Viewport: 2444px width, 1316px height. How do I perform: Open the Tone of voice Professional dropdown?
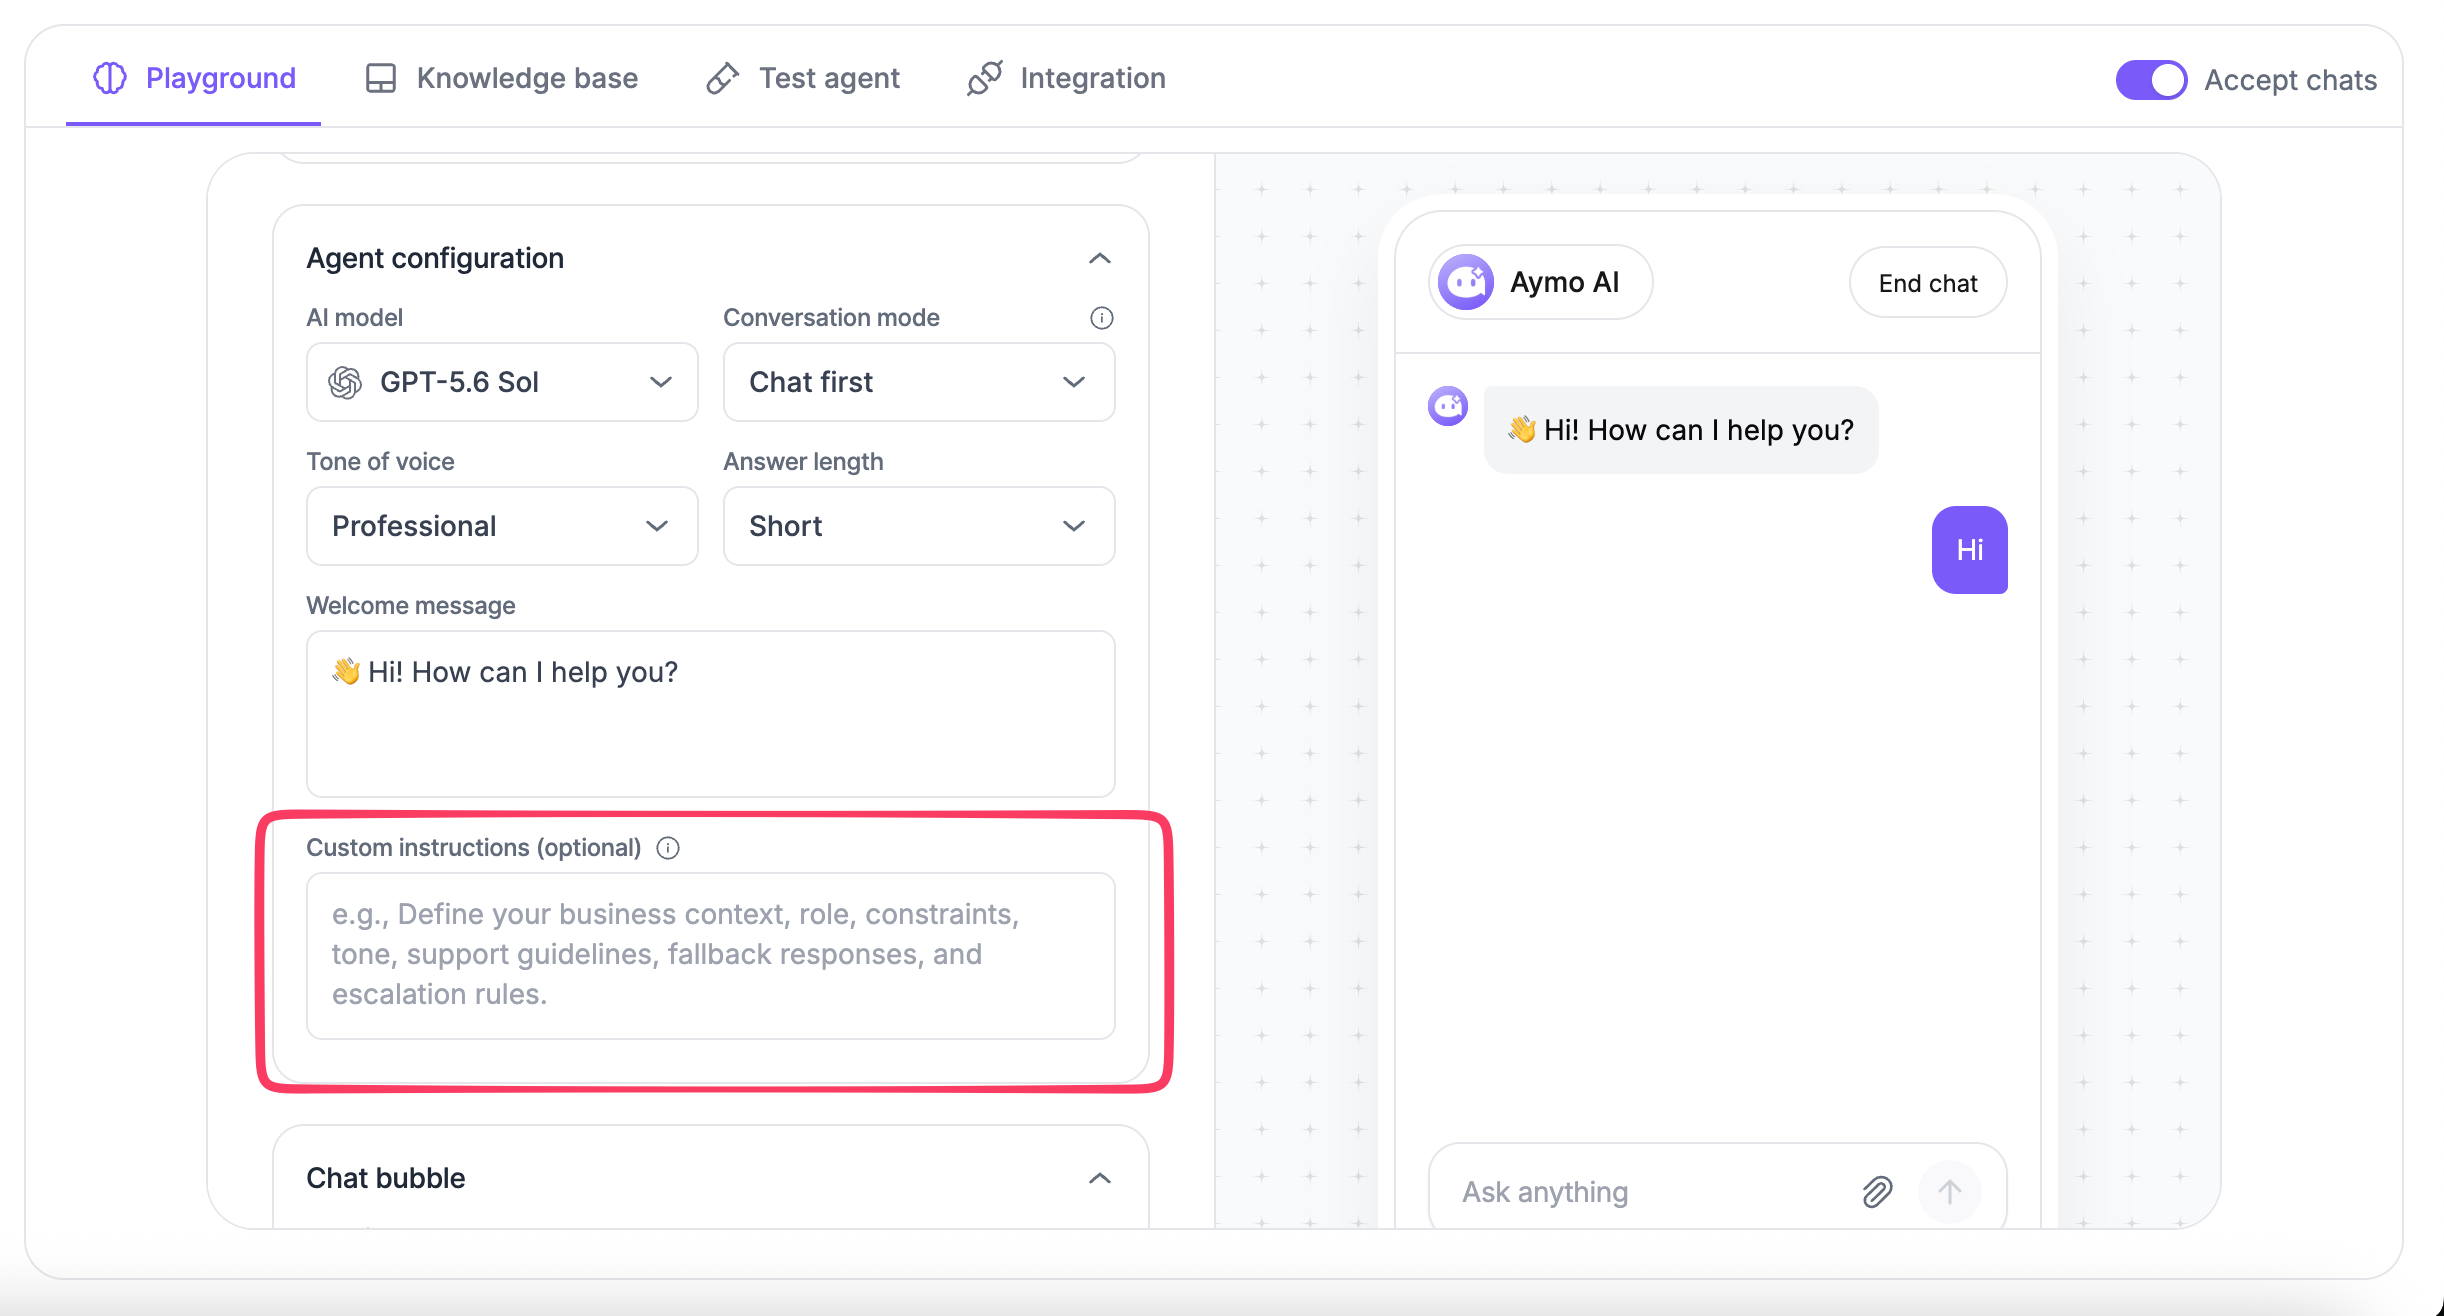point(502,526)
